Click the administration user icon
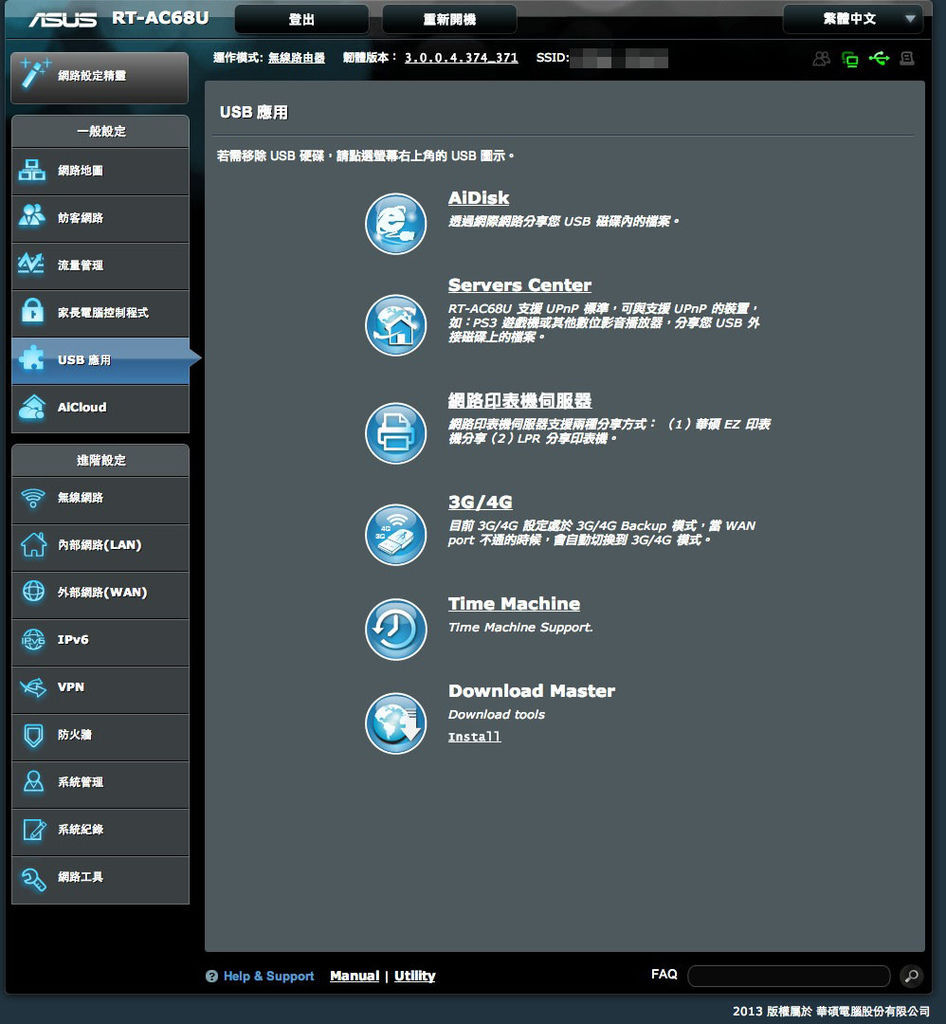This screenshot has width=946, height=1024. tap(33, 781)
